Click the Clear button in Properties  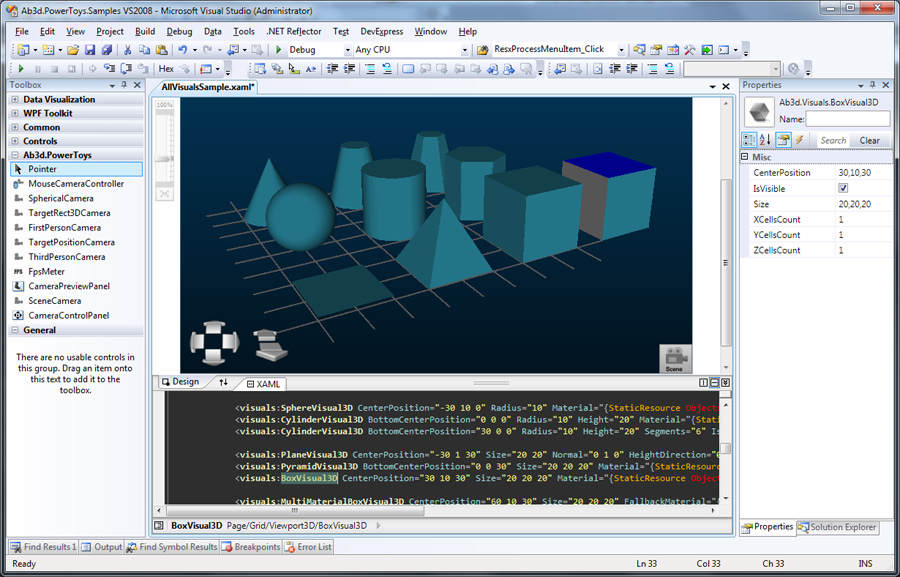click(870, 140)
